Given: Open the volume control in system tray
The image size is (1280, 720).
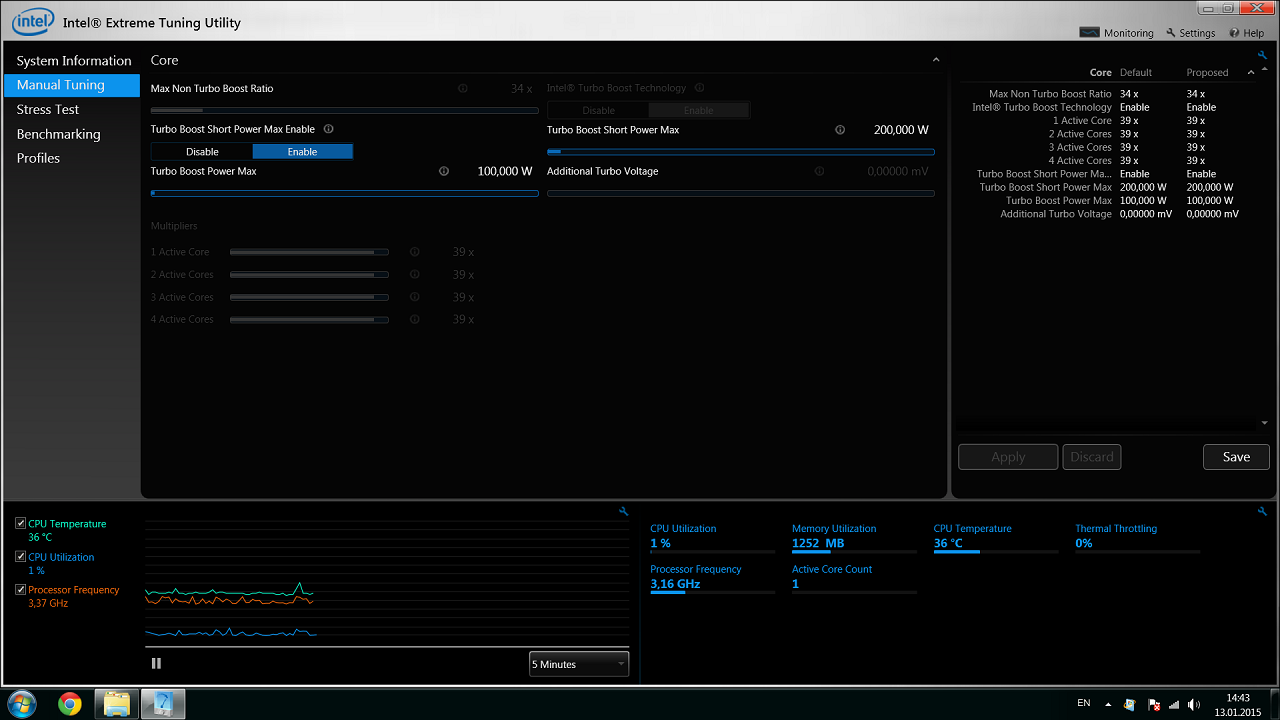Looking at the screenshot, I should pos(1194,704).
